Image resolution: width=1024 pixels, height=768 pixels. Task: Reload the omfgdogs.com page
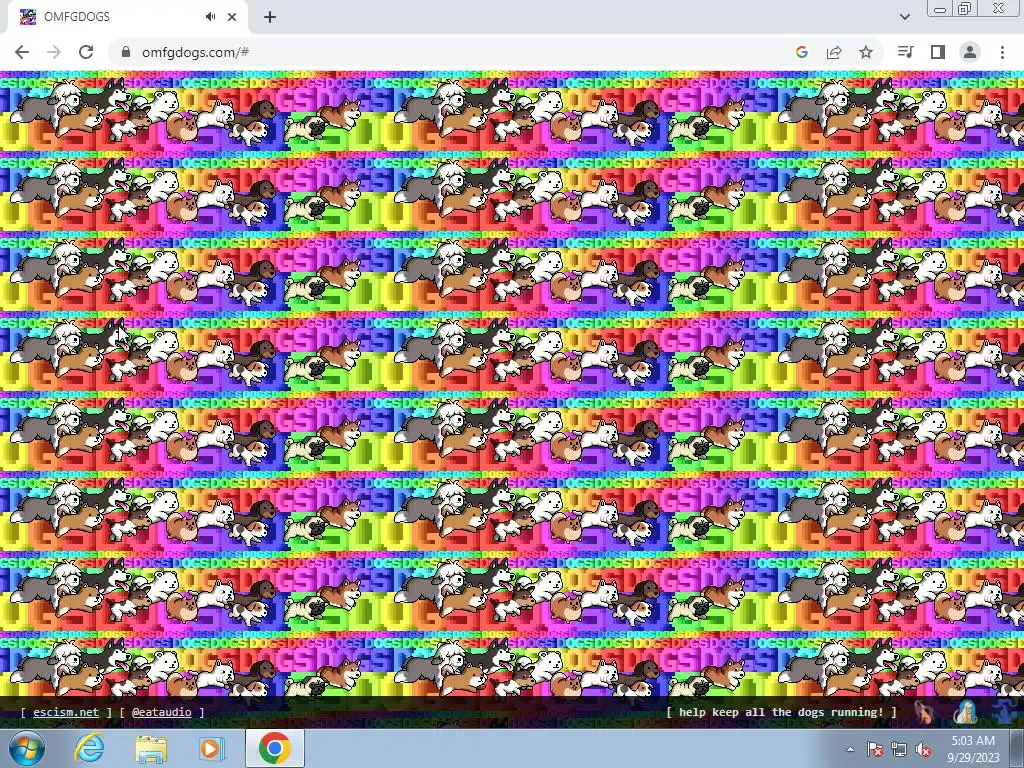click(x=86, y=52)
